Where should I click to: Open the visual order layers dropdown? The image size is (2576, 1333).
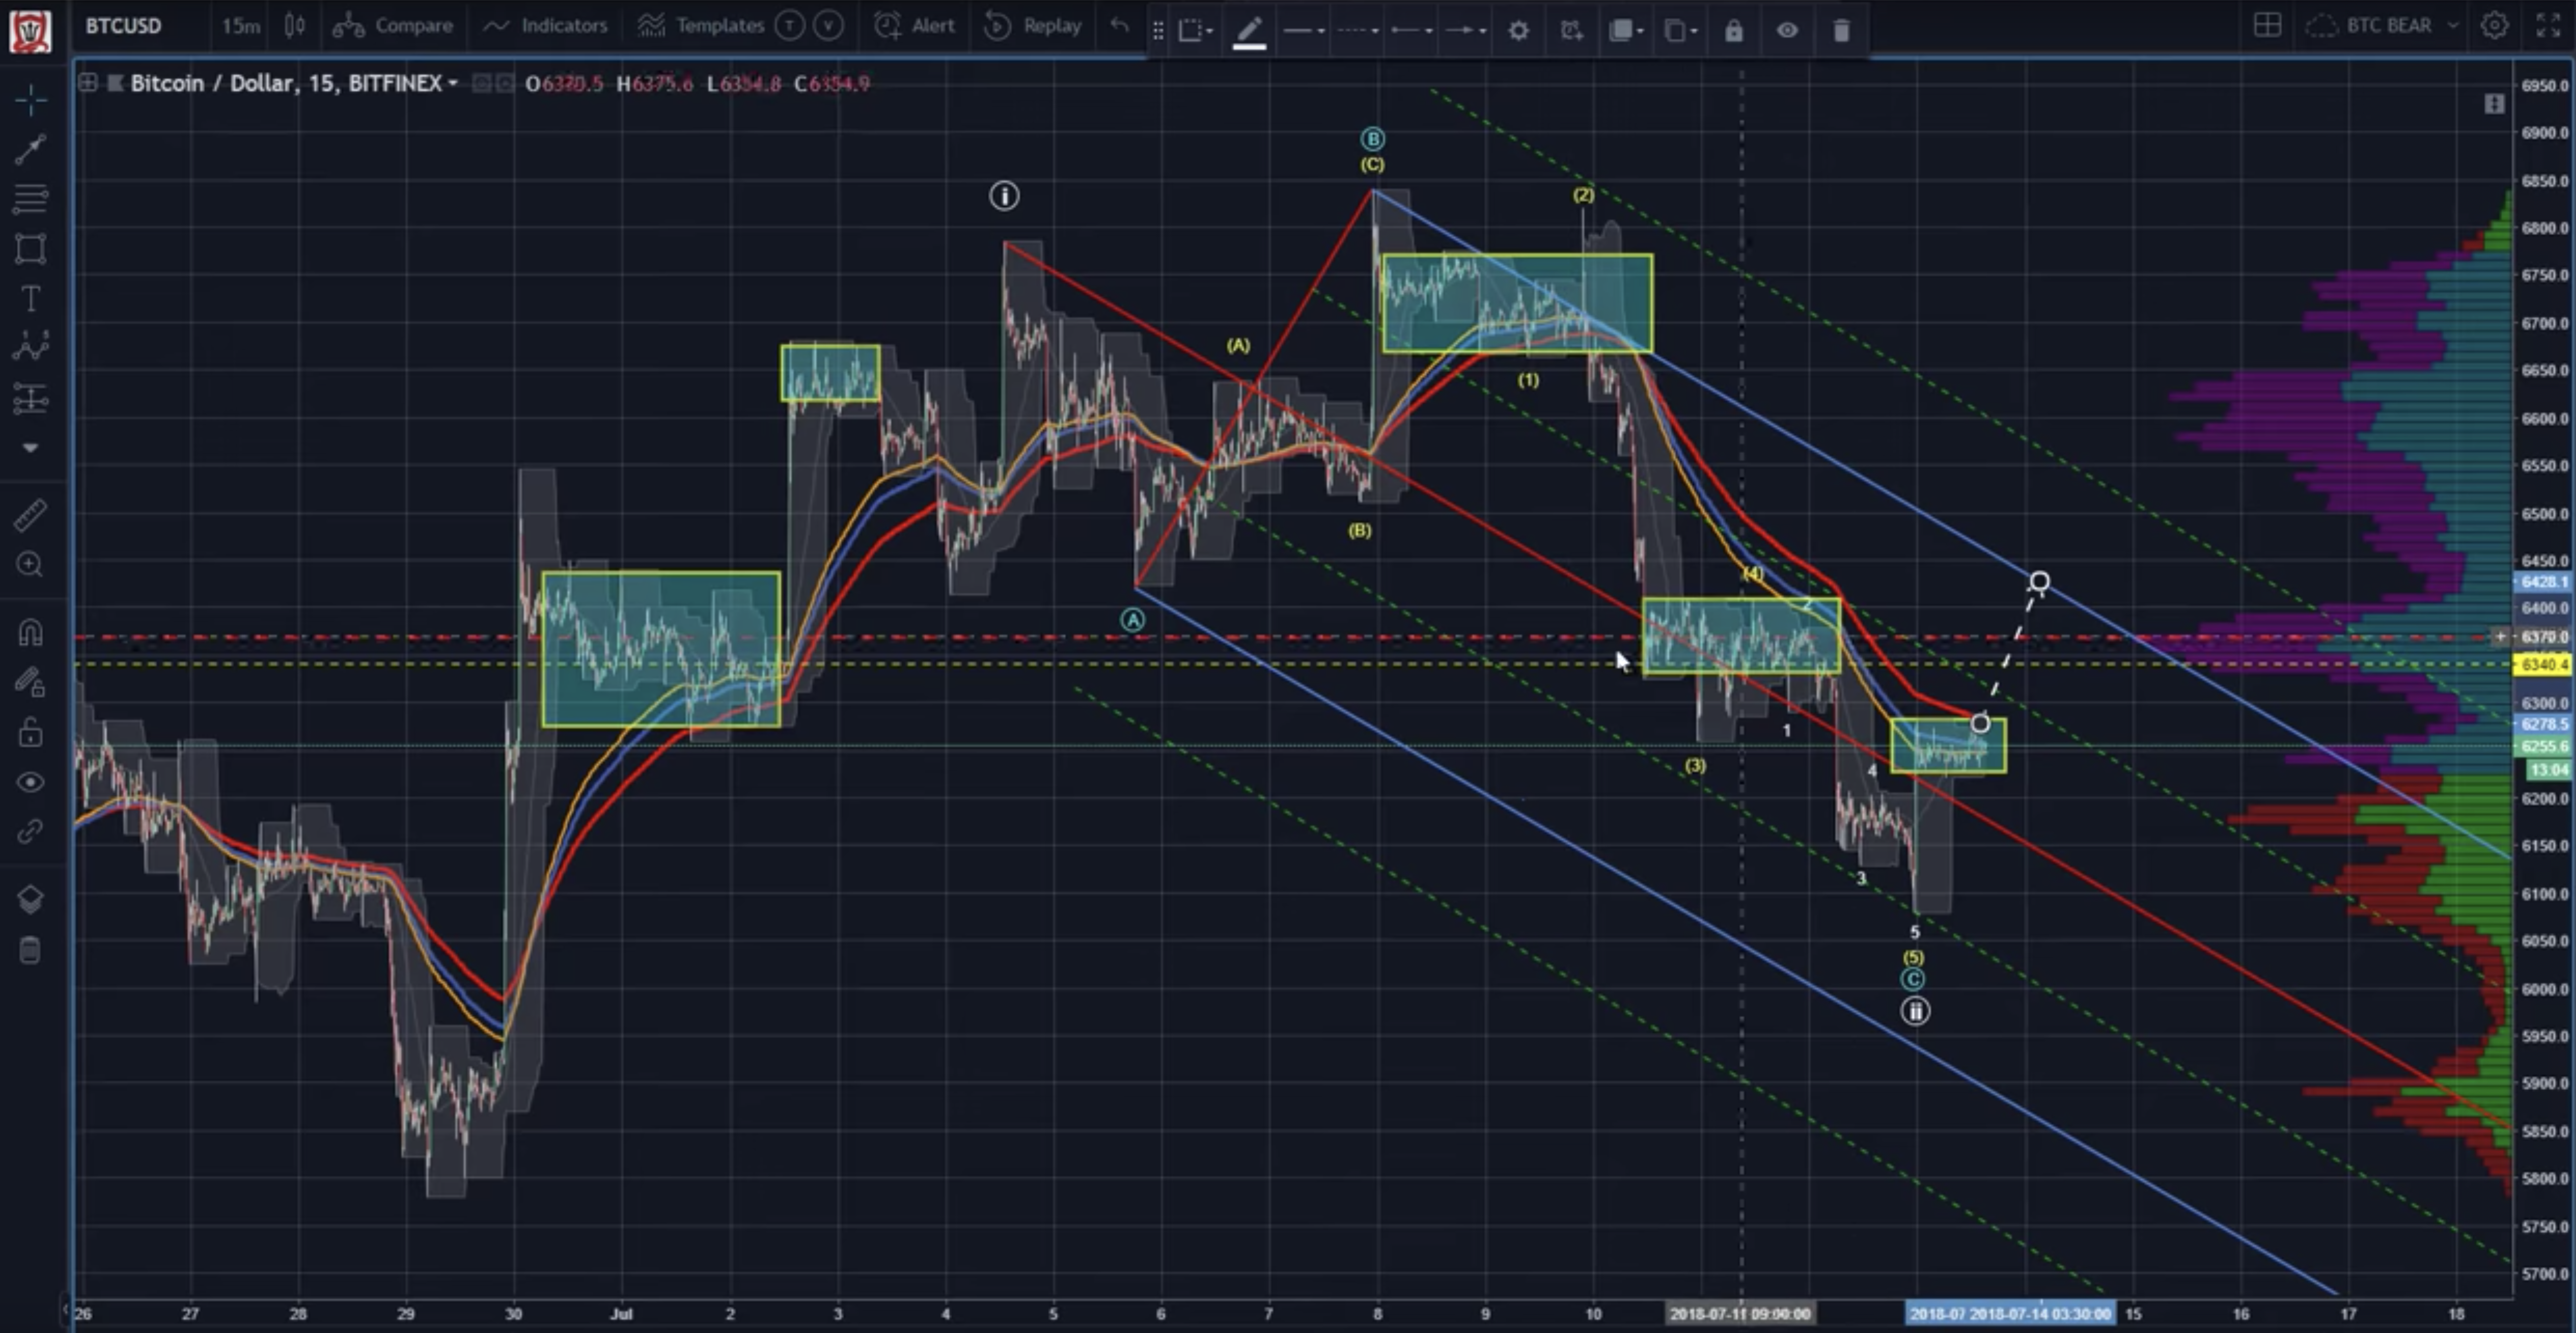tap(1626, 31)
